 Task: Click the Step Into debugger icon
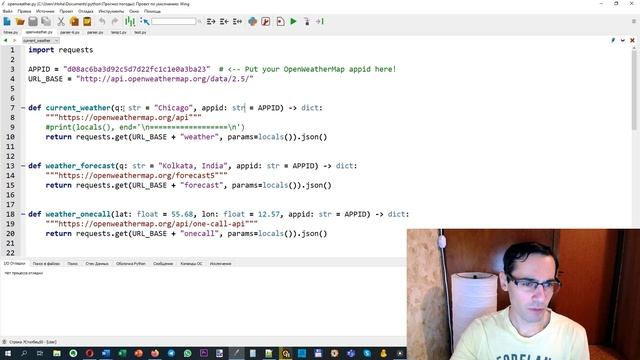(x=307, y=21)
